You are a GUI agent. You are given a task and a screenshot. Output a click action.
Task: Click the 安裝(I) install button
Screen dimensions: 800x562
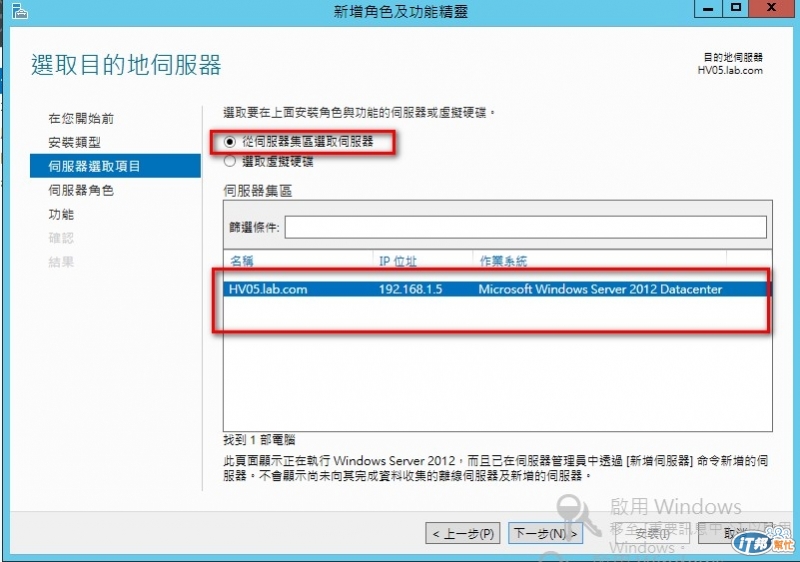coord(652,533)
